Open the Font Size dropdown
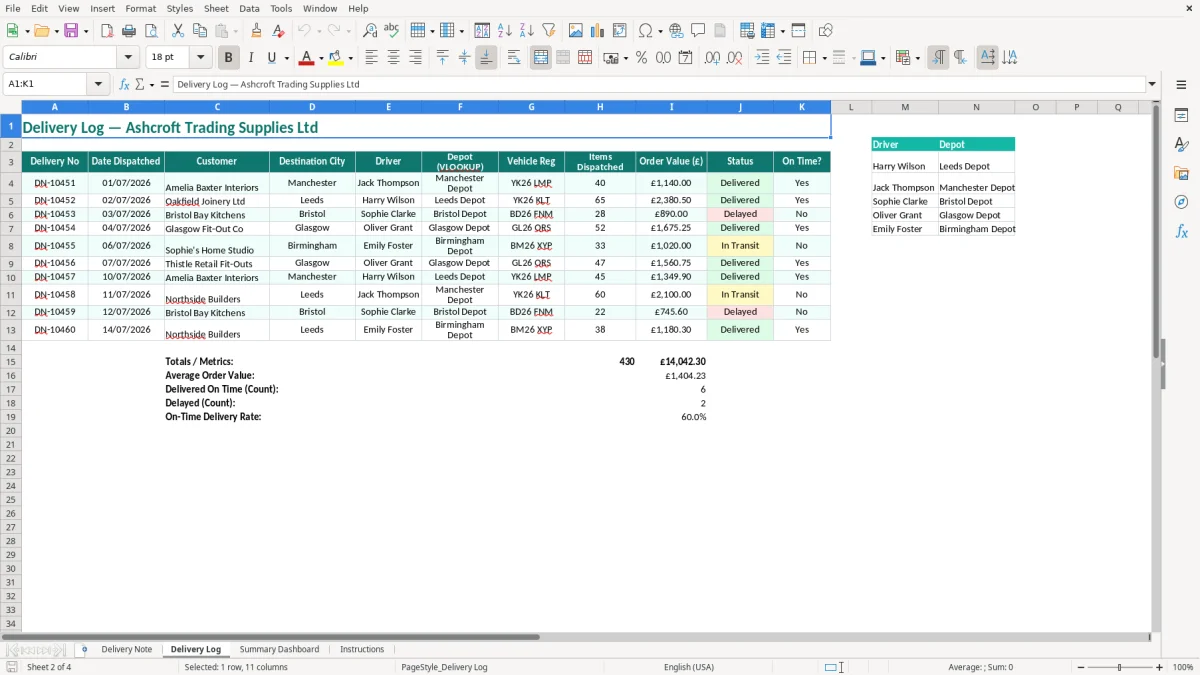The width and height of the screenshot is (1200, 675). pos(201,58)
